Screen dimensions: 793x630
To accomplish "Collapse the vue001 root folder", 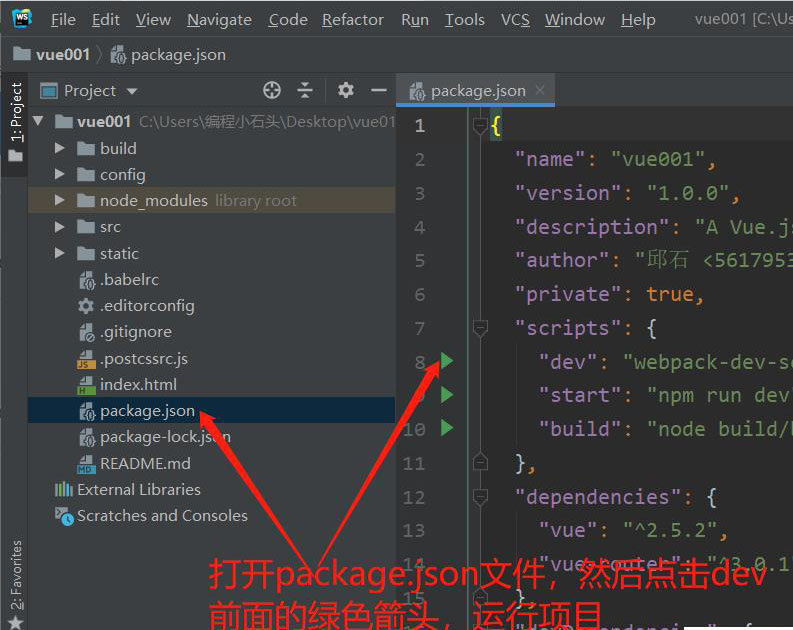I will tap(38, 121).
